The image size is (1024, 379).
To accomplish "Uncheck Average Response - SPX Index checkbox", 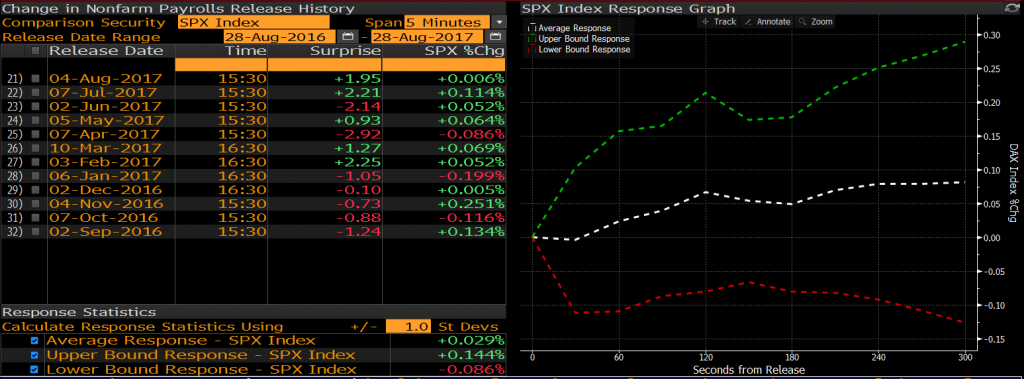I will click(x=35, y=341).
